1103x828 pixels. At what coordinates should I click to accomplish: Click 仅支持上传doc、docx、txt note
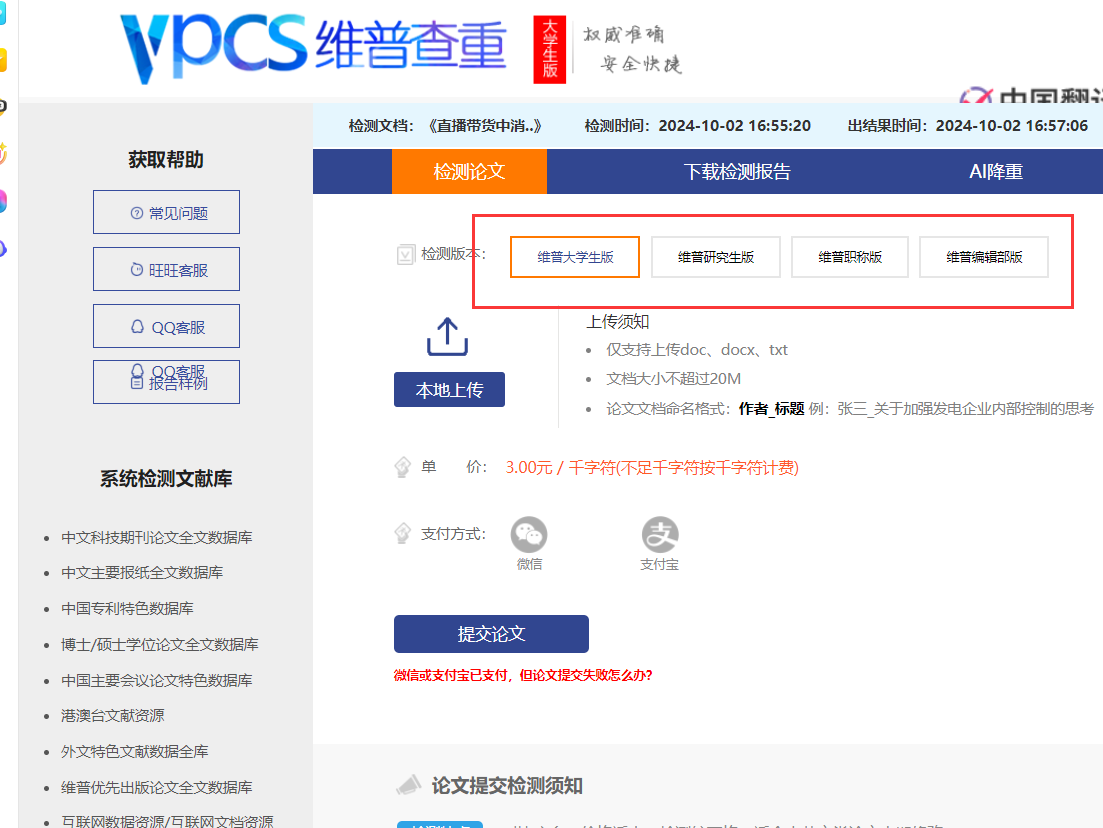[x=696, y=350]
